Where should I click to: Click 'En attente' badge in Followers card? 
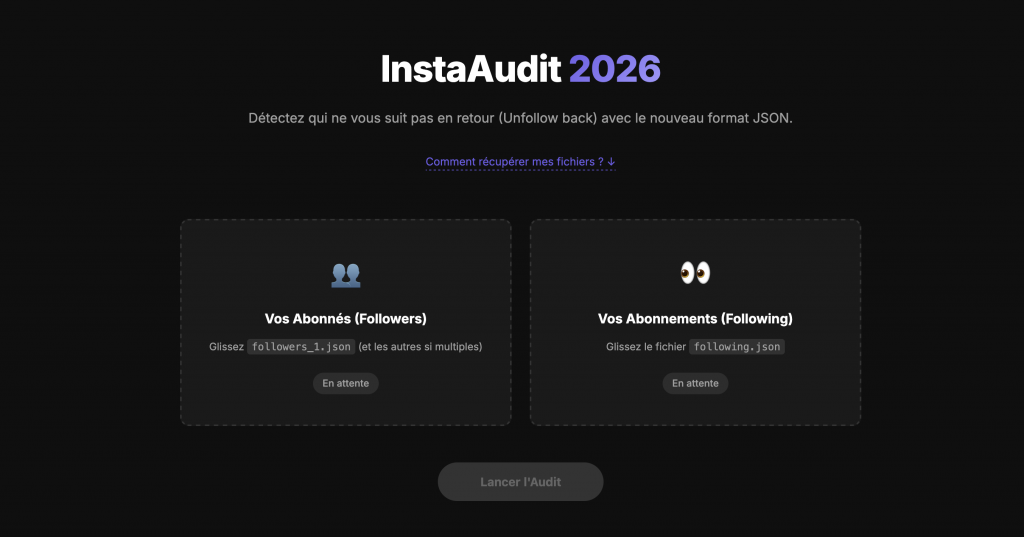346,383
